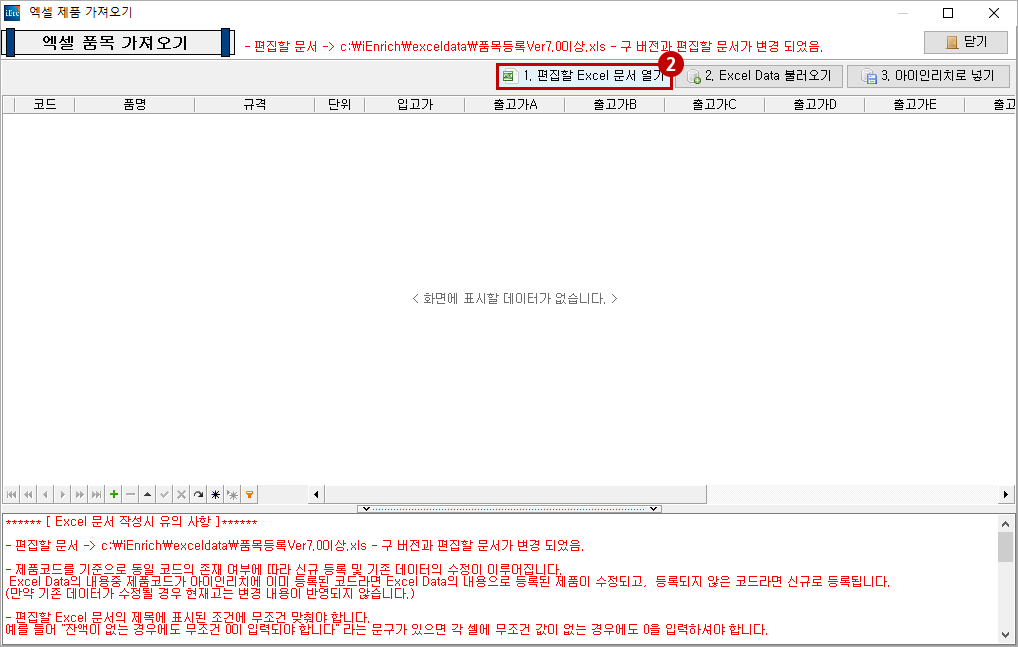Screen dimensions: 1018x647
Task: Maximize the 엑셀 제품 가져오기 window
Action: click(x=948, y=13)
